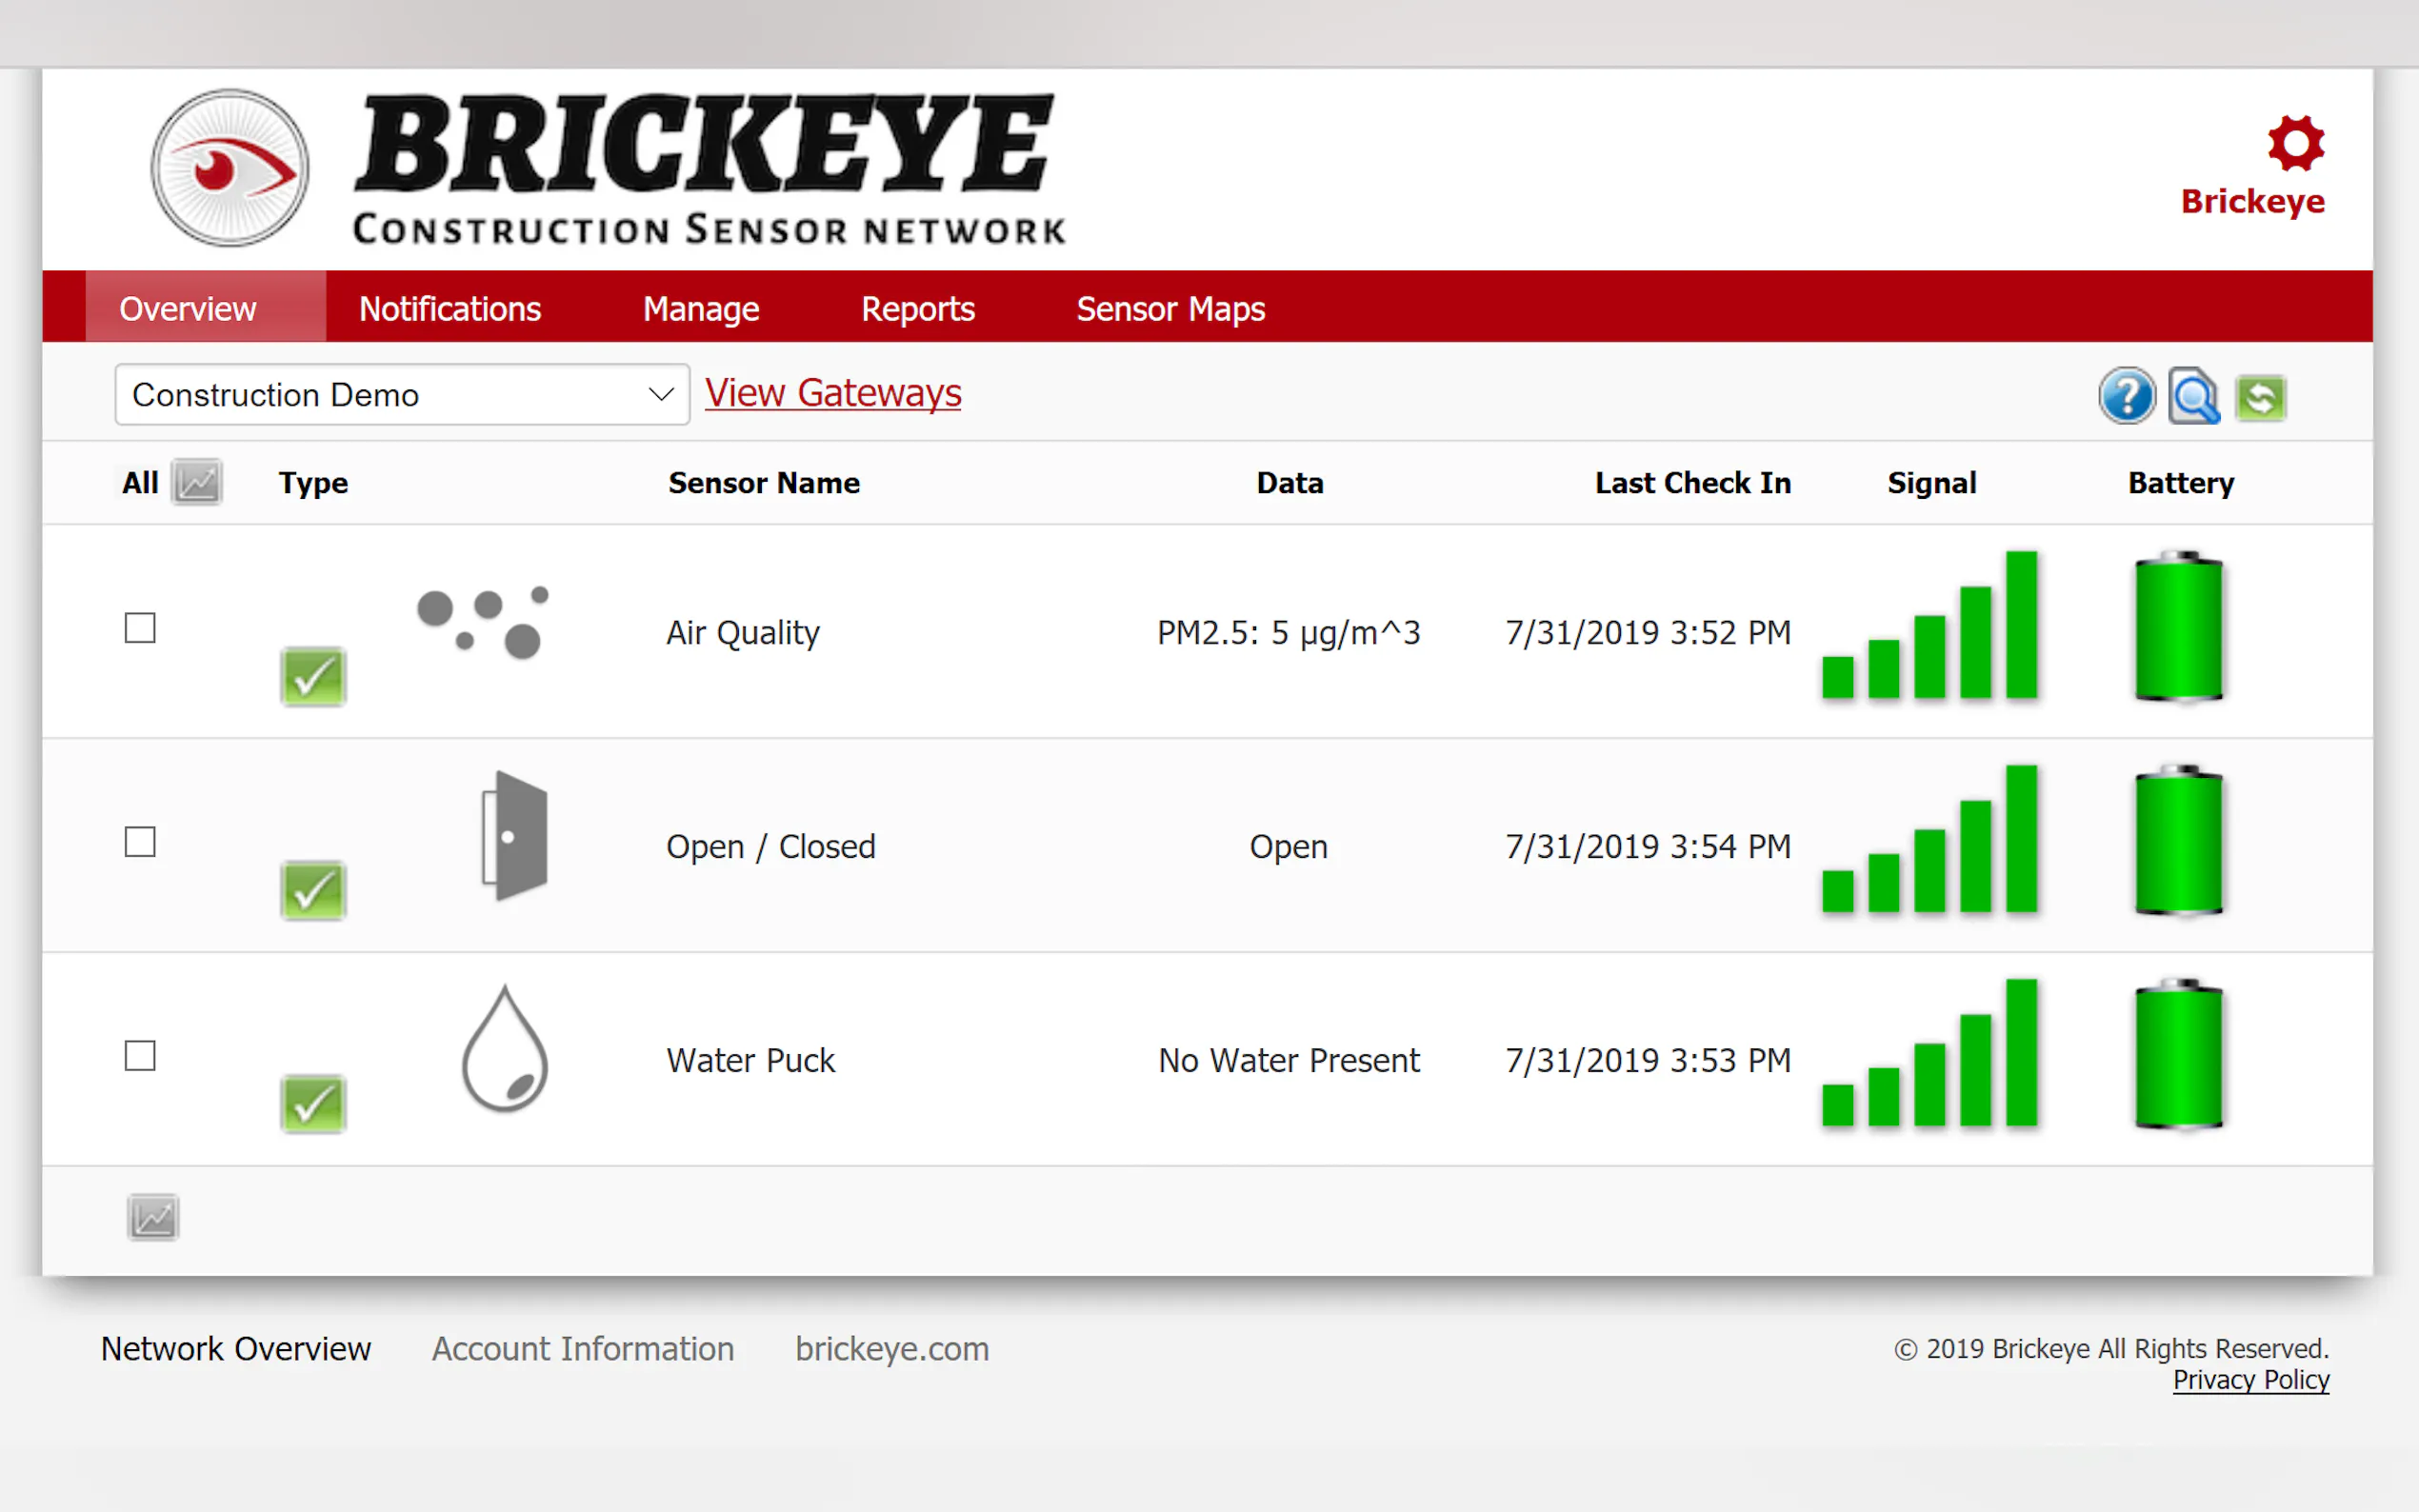
Task: Click Account Information in the footer
Action: point(583,1349)
